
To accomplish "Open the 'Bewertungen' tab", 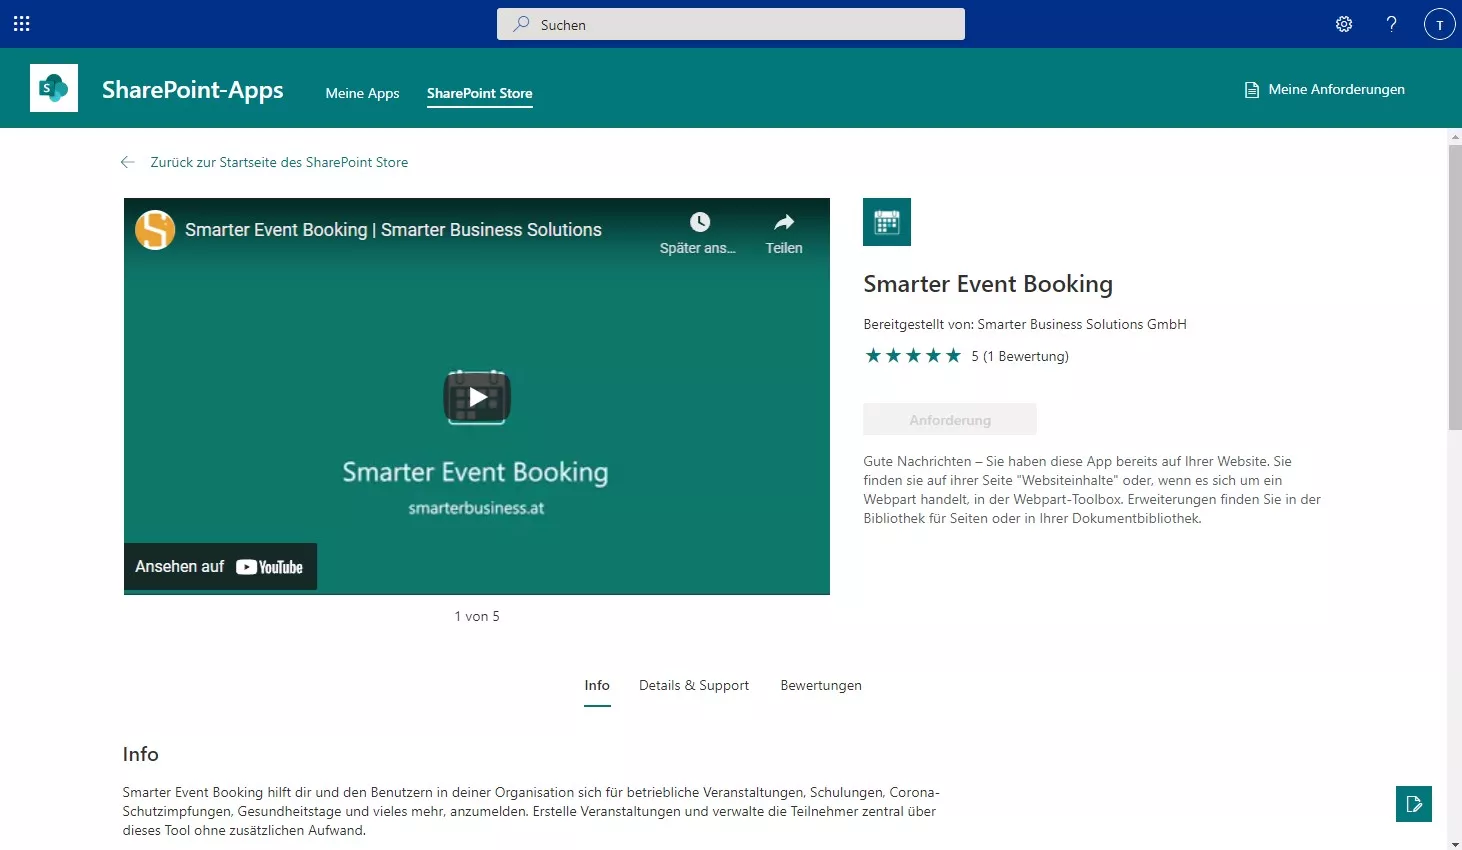I will (820, 685).
